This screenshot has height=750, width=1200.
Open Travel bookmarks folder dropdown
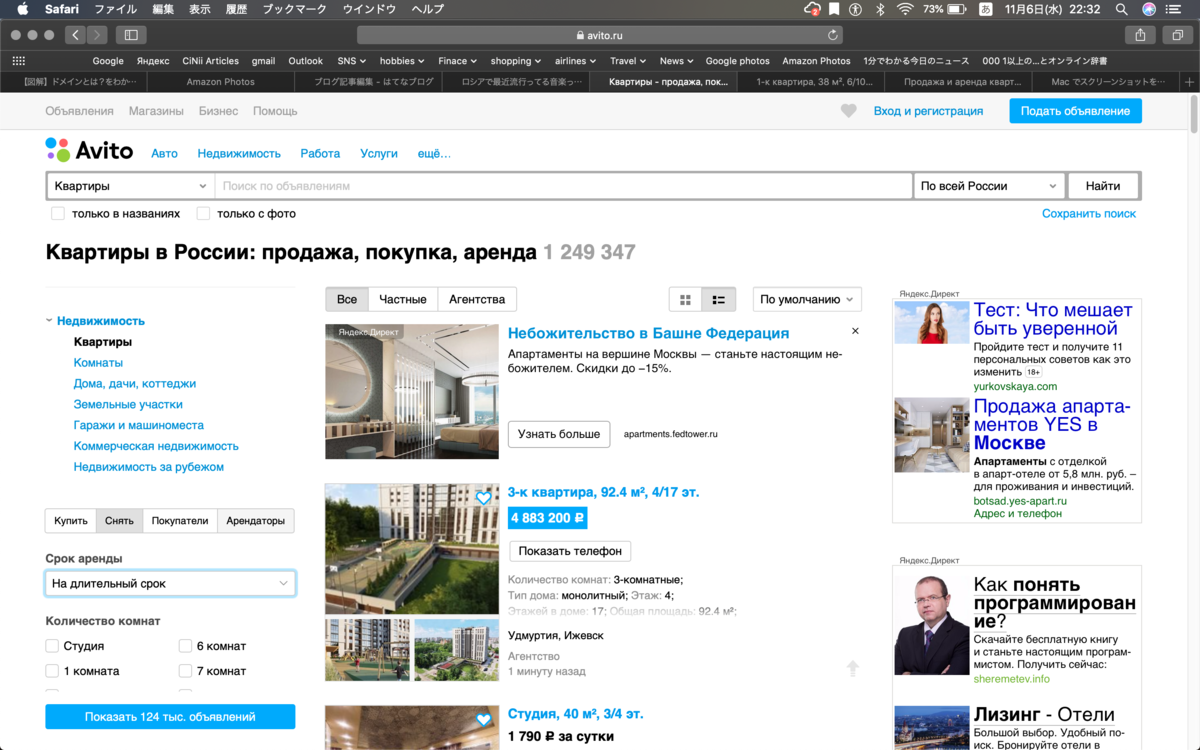click(x=628, y=61)
